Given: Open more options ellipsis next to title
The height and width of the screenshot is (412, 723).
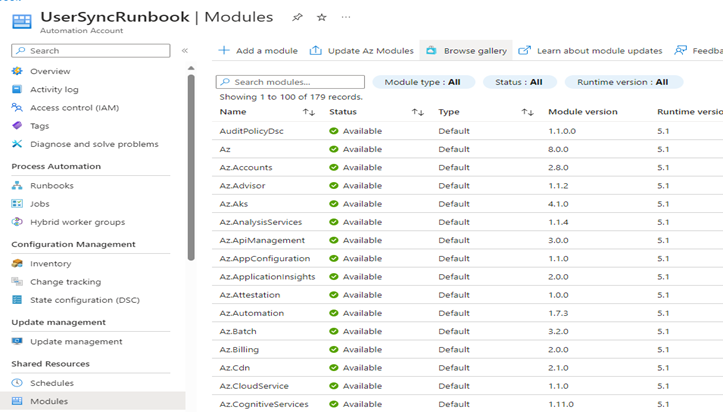Looking at the screenshot, I should [x=346, y=18].
